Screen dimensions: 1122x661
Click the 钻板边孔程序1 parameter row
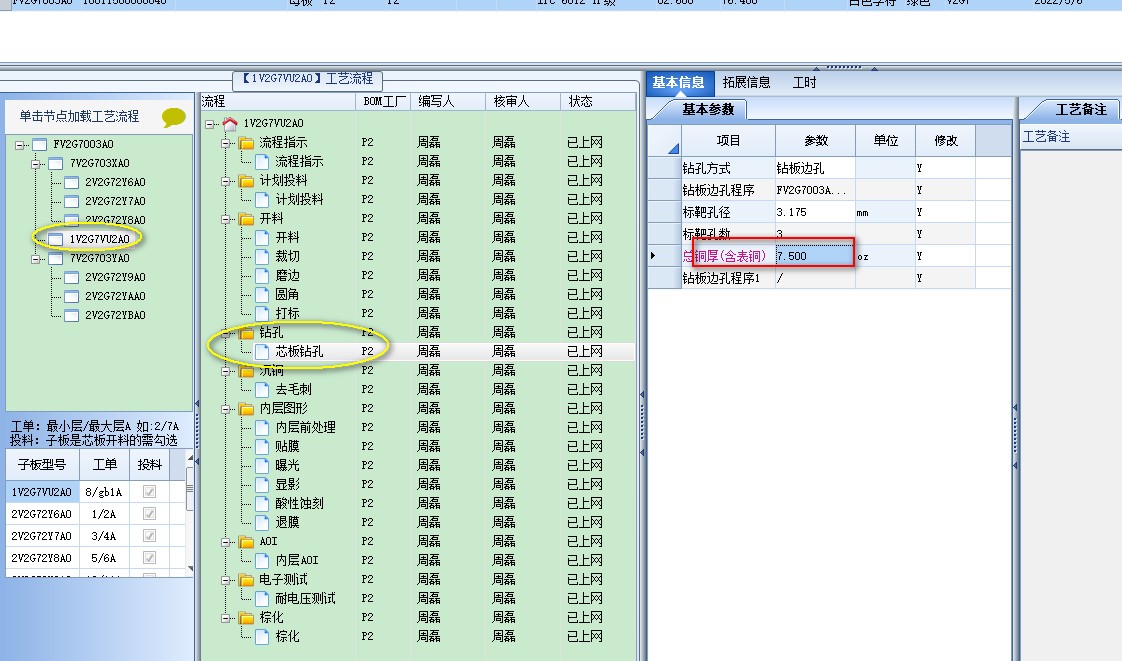click(829, 278)
